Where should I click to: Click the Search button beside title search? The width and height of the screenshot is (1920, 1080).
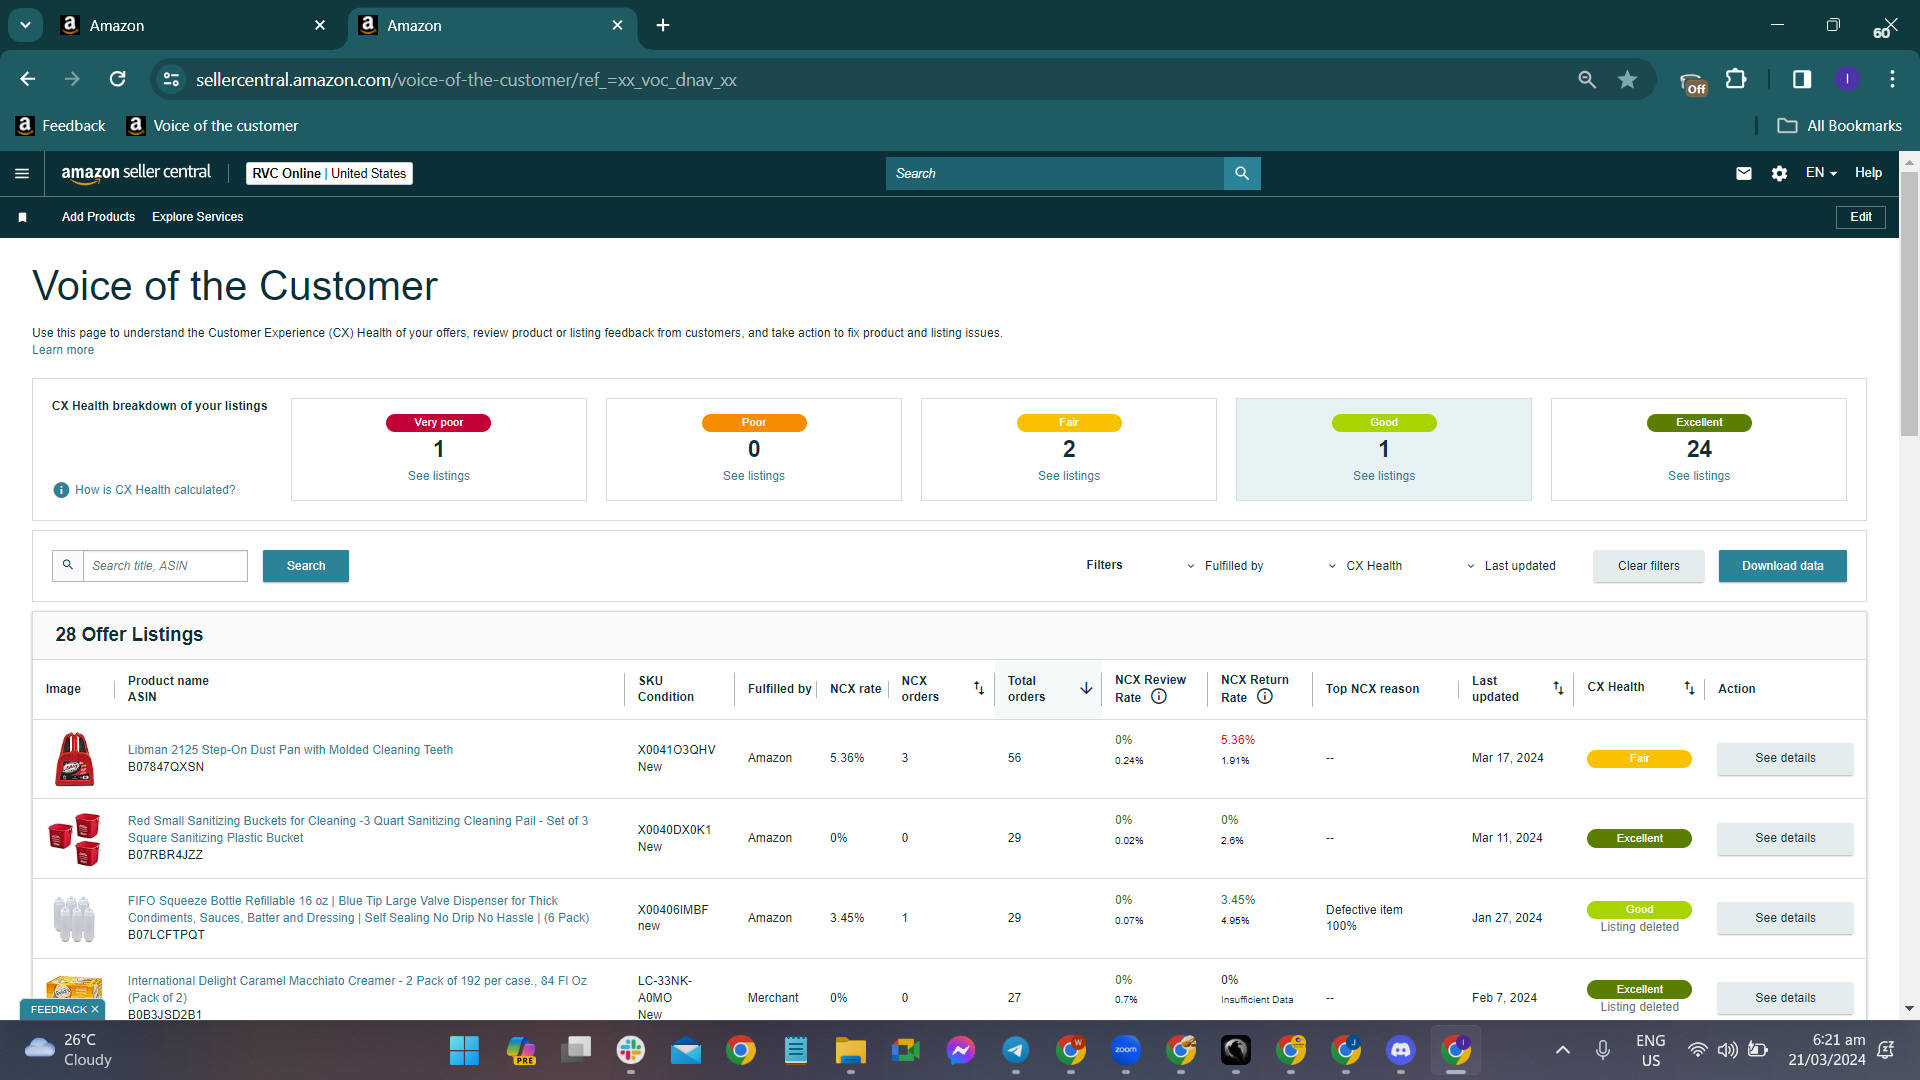pos(306,566)
